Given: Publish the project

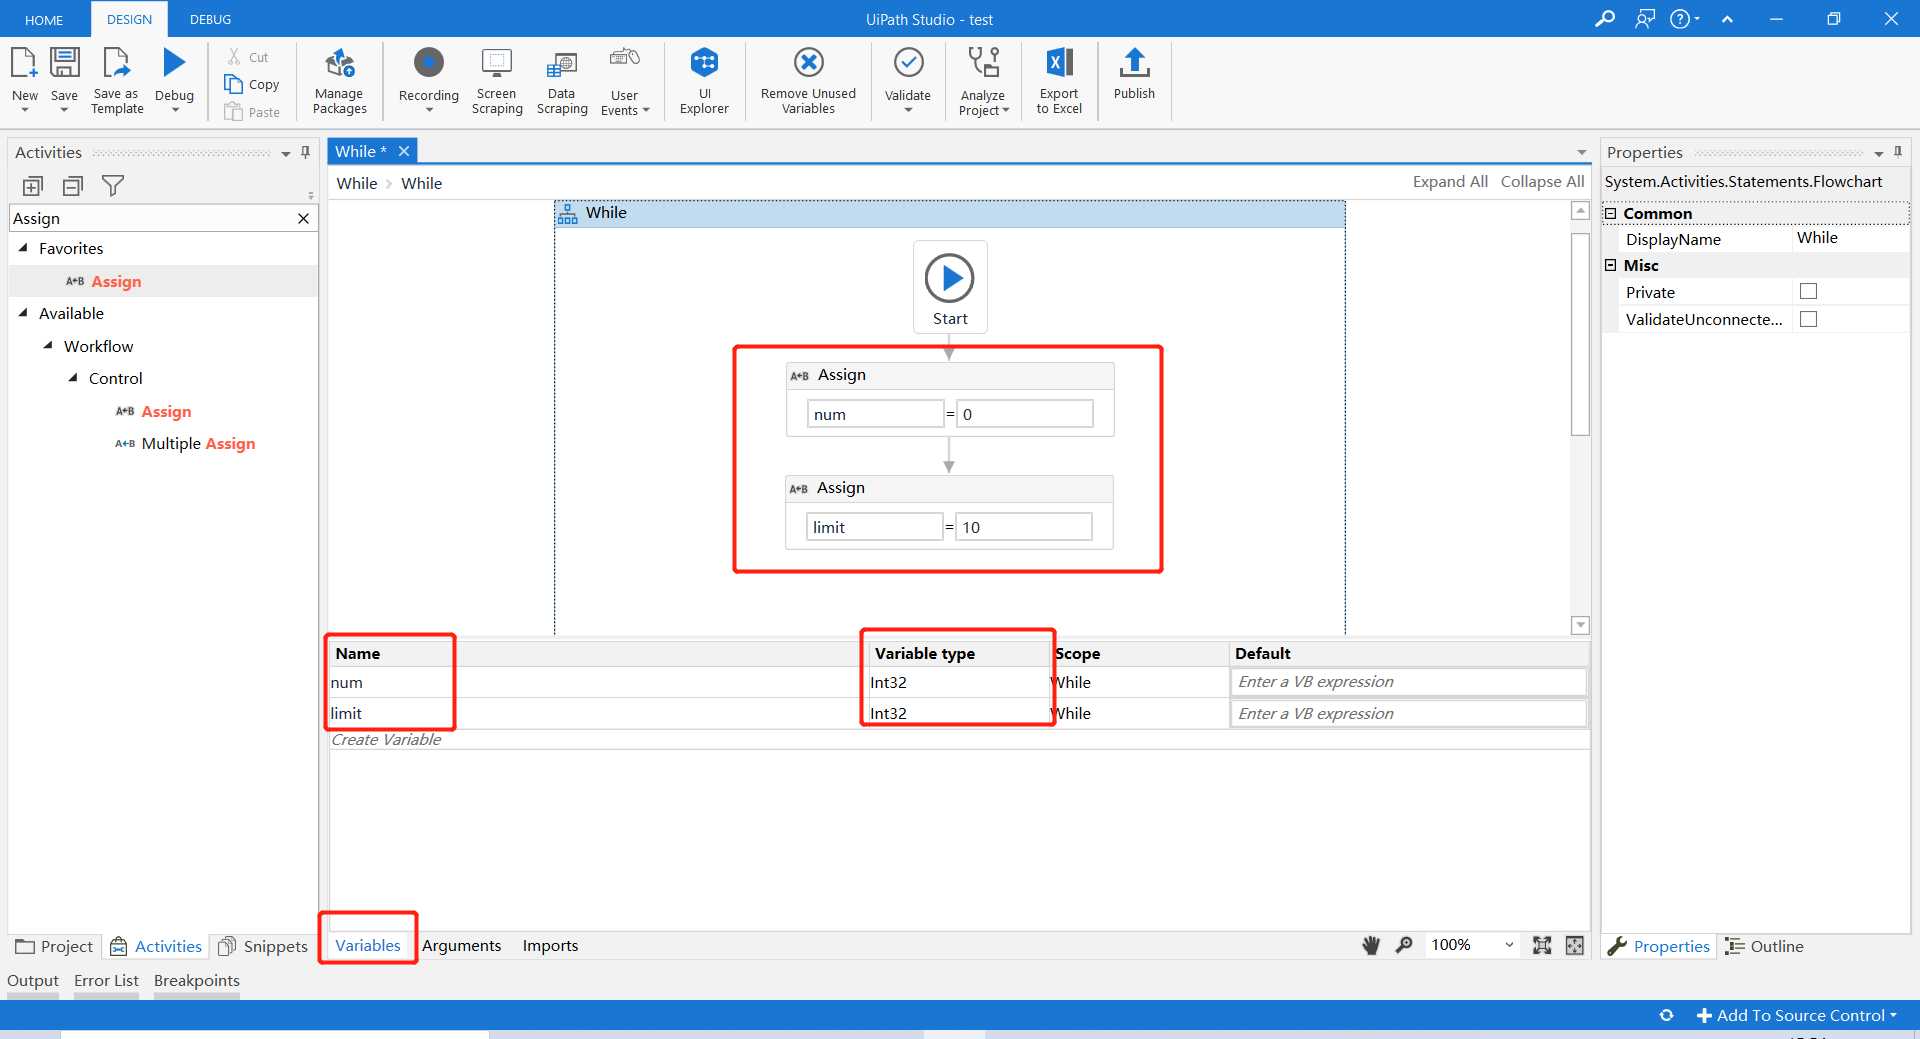Looking at the screenshot, I should [x=1134, y=74].
